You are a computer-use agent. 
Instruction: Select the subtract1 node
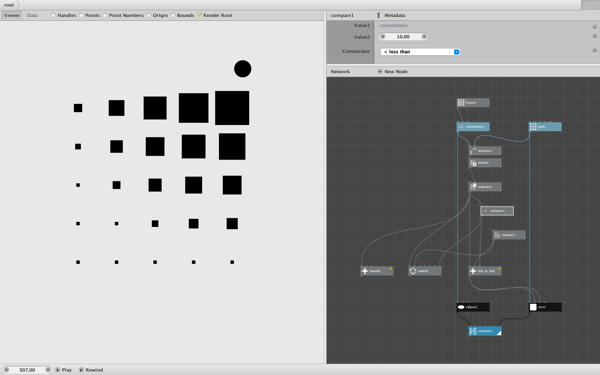click(x=485, y=187)
